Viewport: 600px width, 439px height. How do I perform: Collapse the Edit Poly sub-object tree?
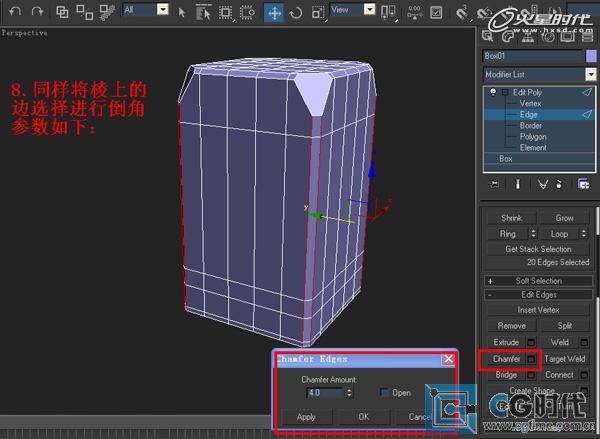[x=505, y=92]
